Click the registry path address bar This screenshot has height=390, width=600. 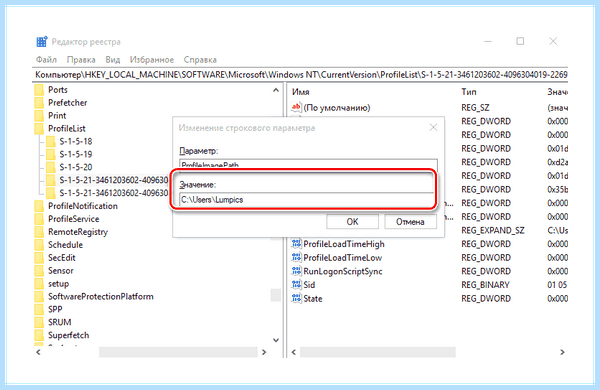click(x=300, y=74)
